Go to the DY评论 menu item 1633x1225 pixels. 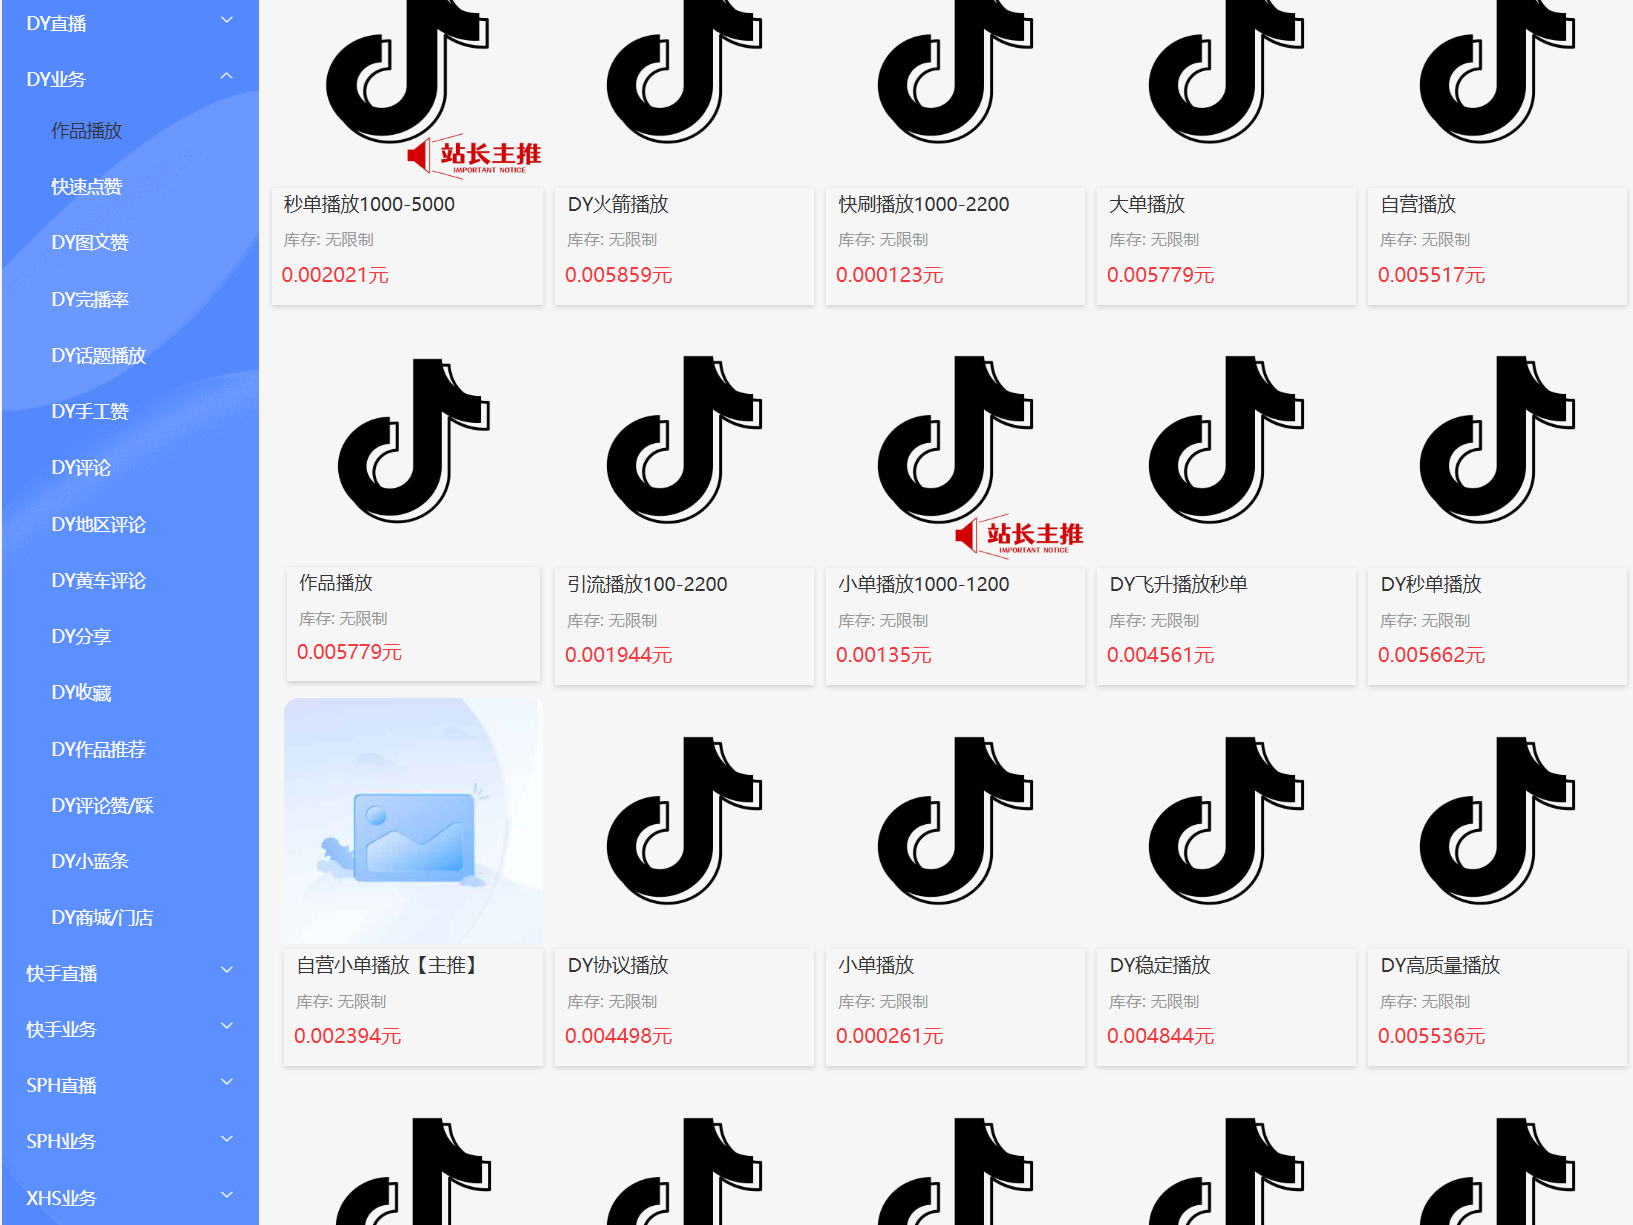coord(81,468)
